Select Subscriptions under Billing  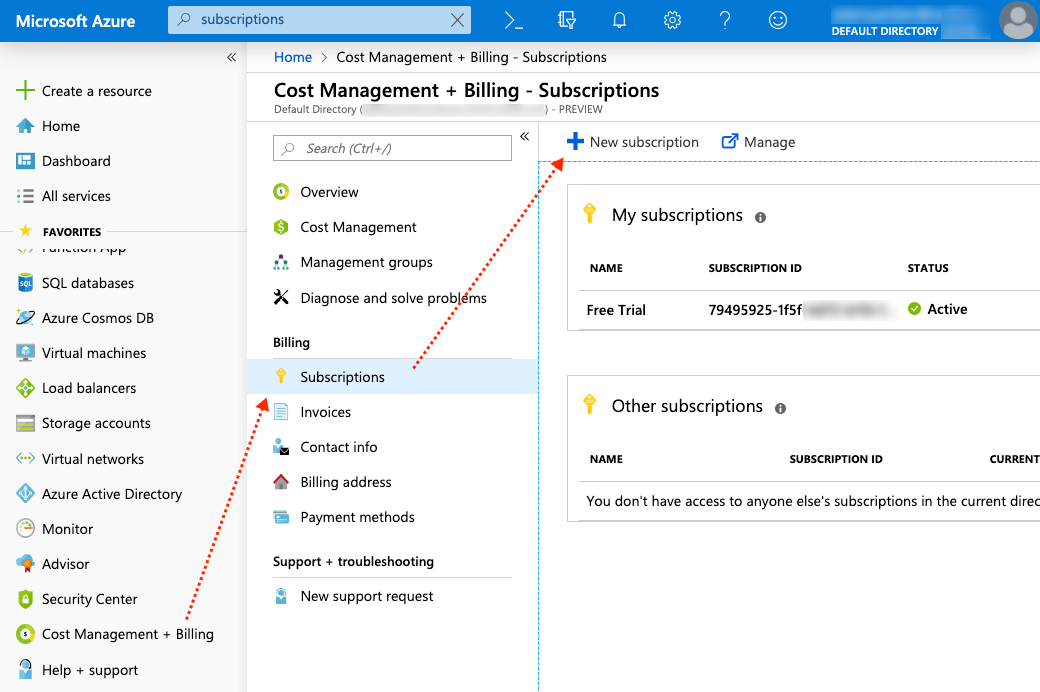393,376
